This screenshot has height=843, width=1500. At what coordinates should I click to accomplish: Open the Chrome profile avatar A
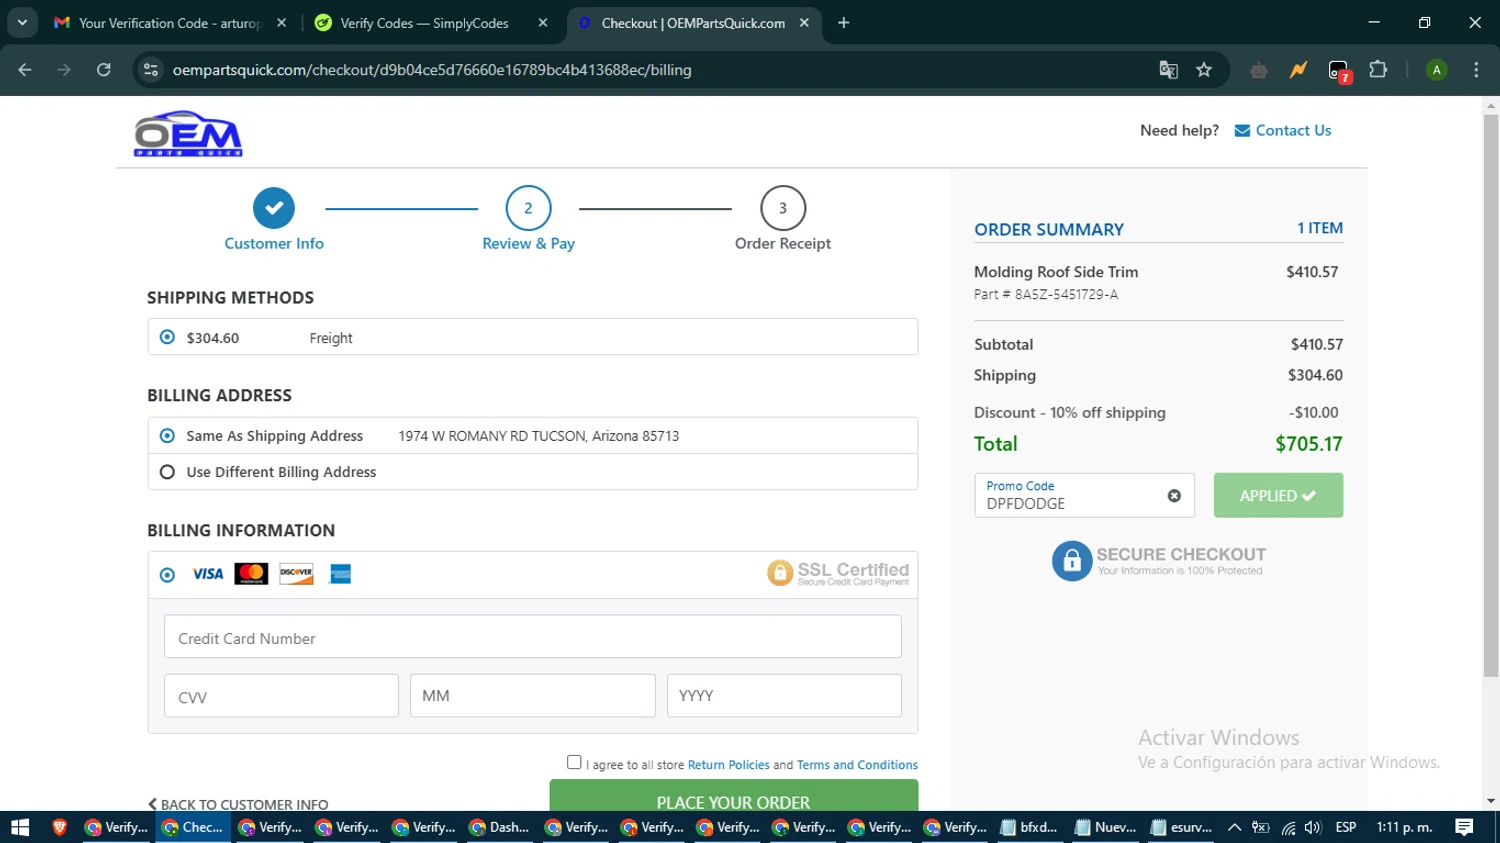click(1436, 70)
